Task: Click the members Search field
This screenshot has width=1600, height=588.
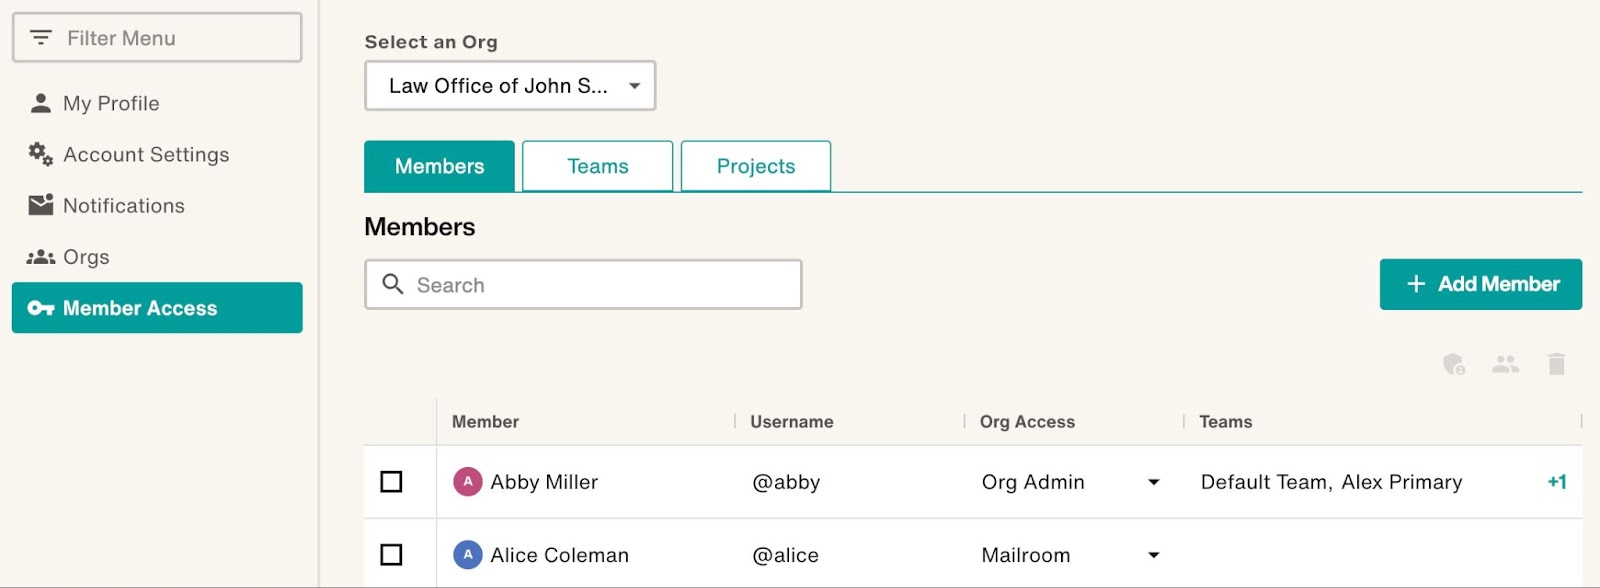Action: pyautogui.click(x=583, y=285)
